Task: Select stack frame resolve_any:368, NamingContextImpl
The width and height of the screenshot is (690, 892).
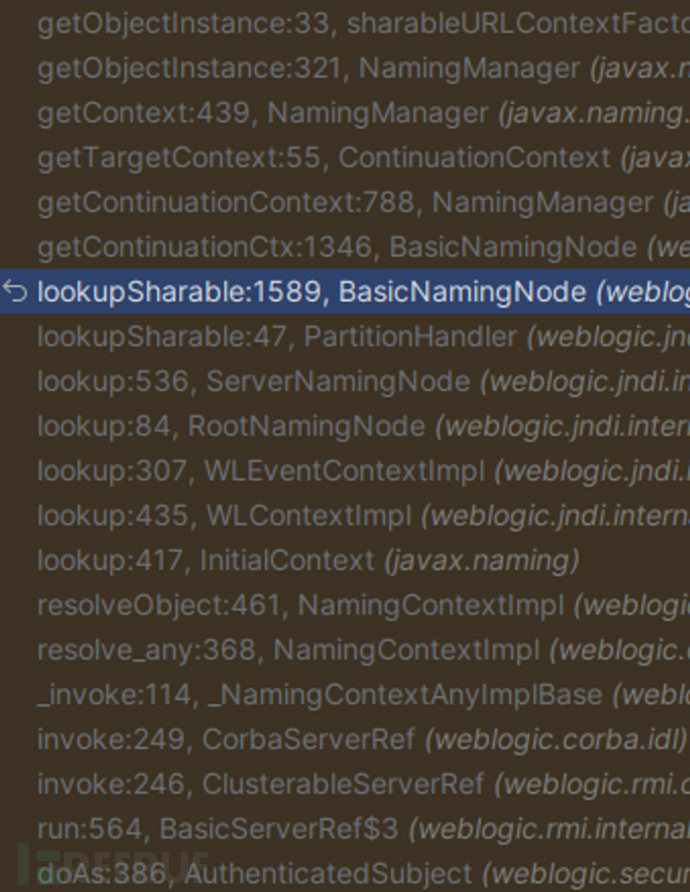Action: click(x=345, y=650)
